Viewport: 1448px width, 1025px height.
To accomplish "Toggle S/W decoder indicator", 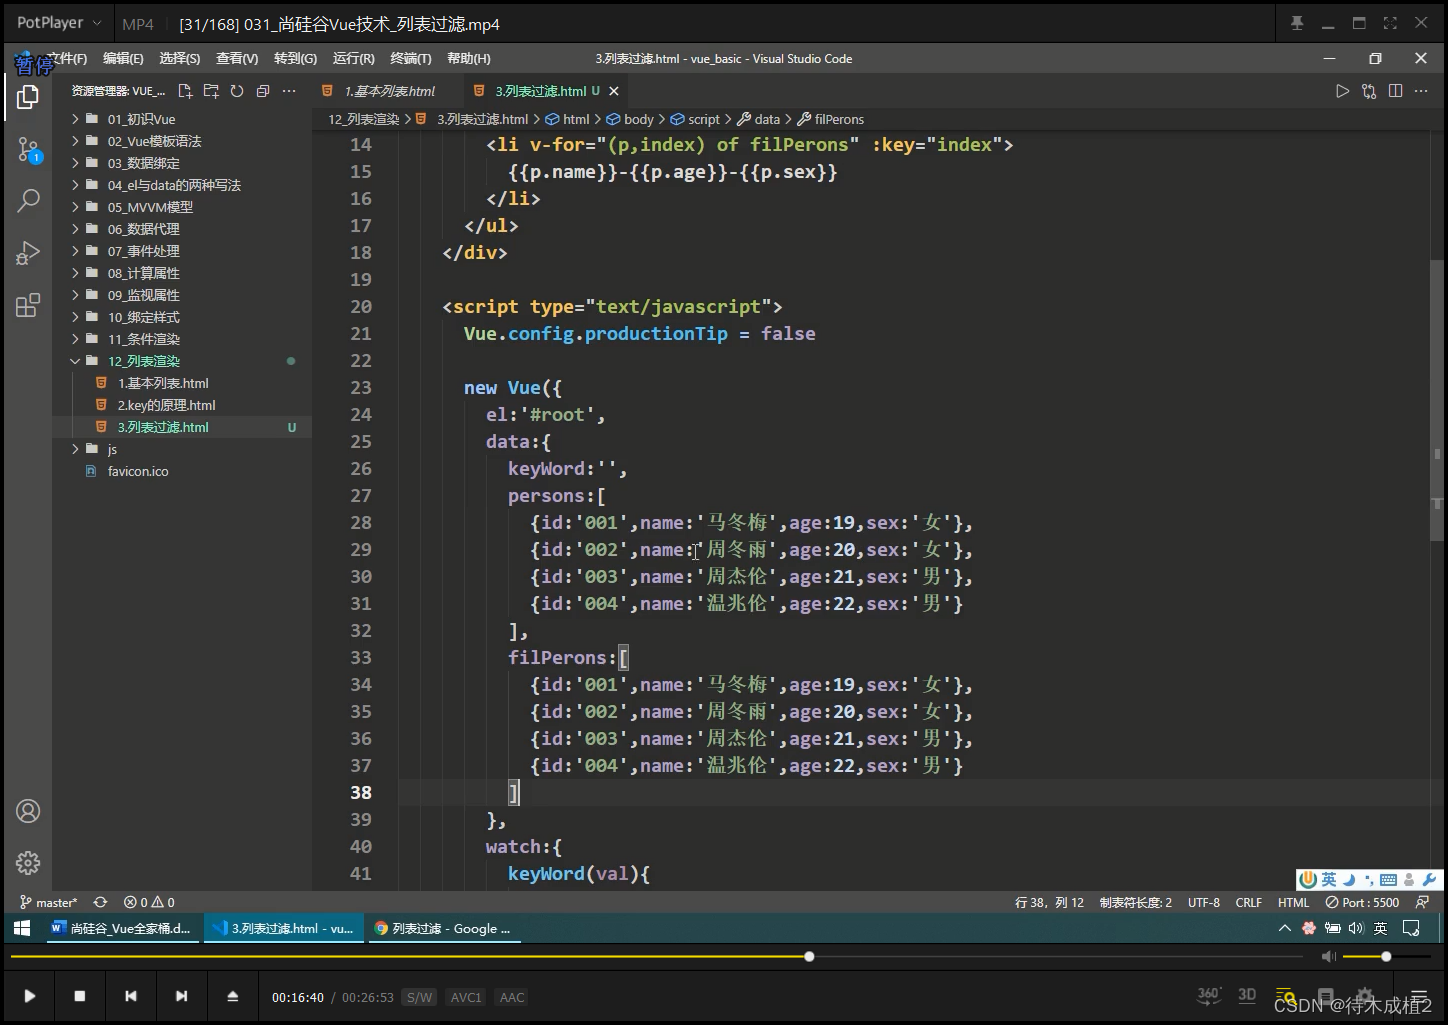I will [419, 997].
